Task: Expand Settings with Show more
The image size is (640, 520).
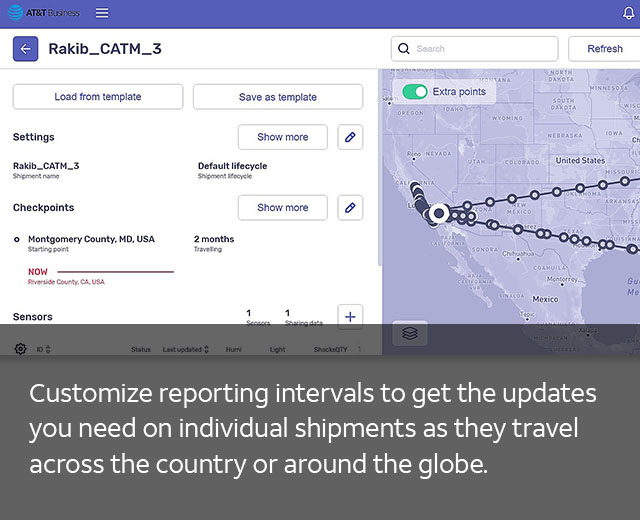Action: 282,137
